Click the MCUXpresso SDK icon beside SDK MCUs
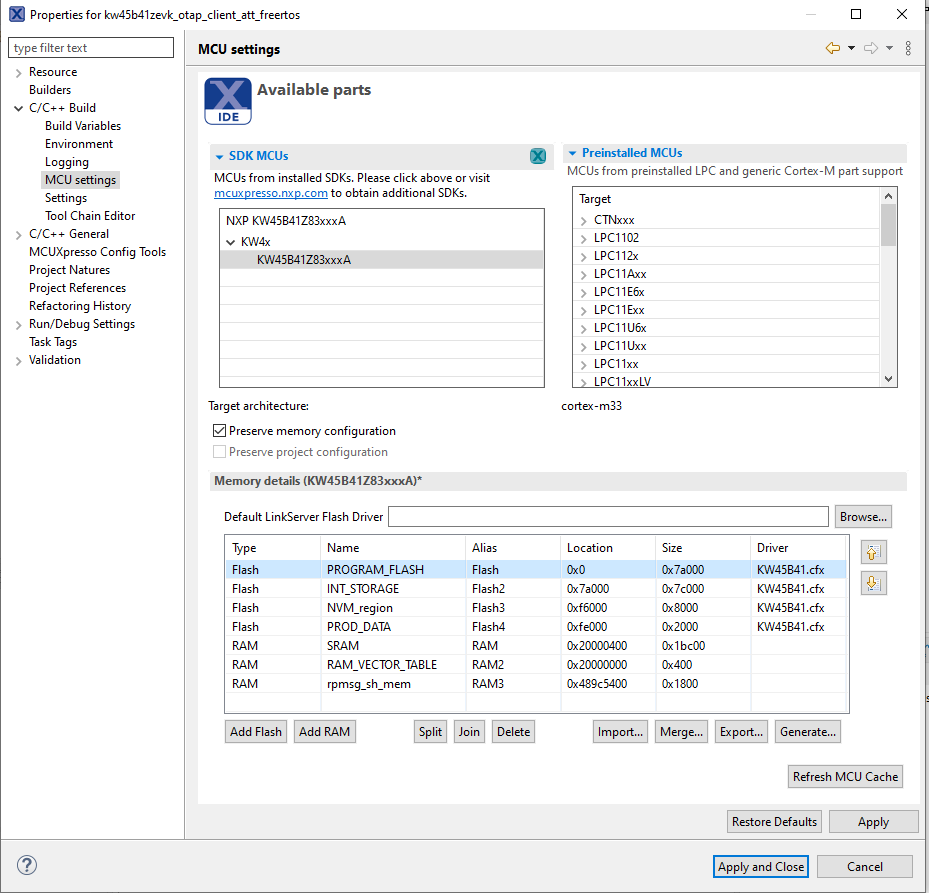The height and width of the screenshot is (893, 929). coord(538,156)
